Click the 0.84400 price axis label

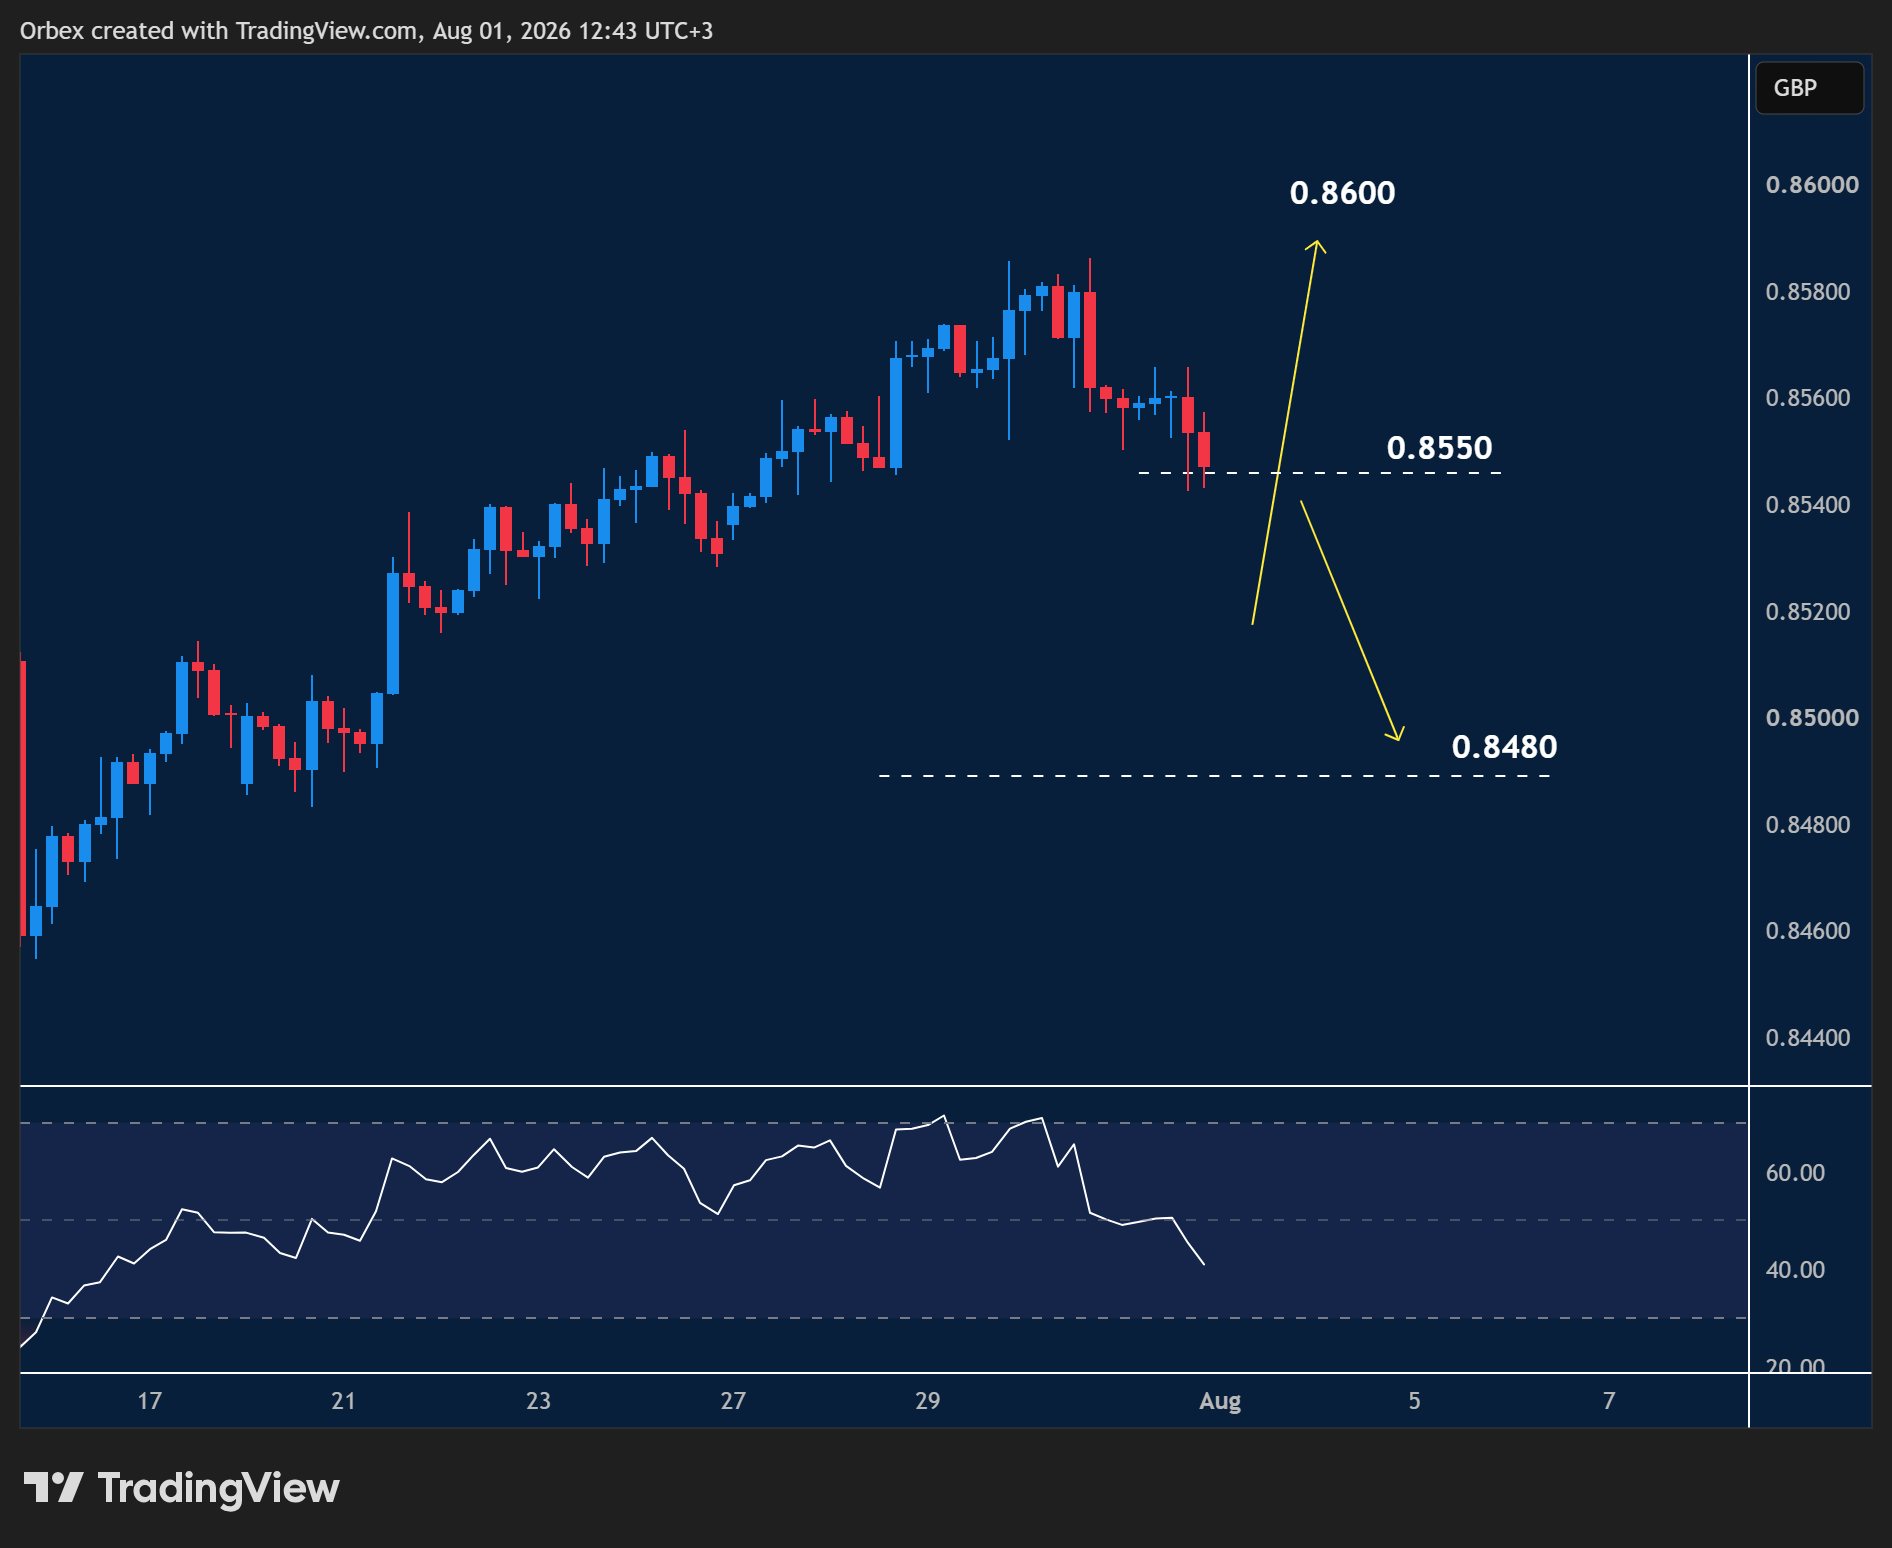click(1808, 1038)
